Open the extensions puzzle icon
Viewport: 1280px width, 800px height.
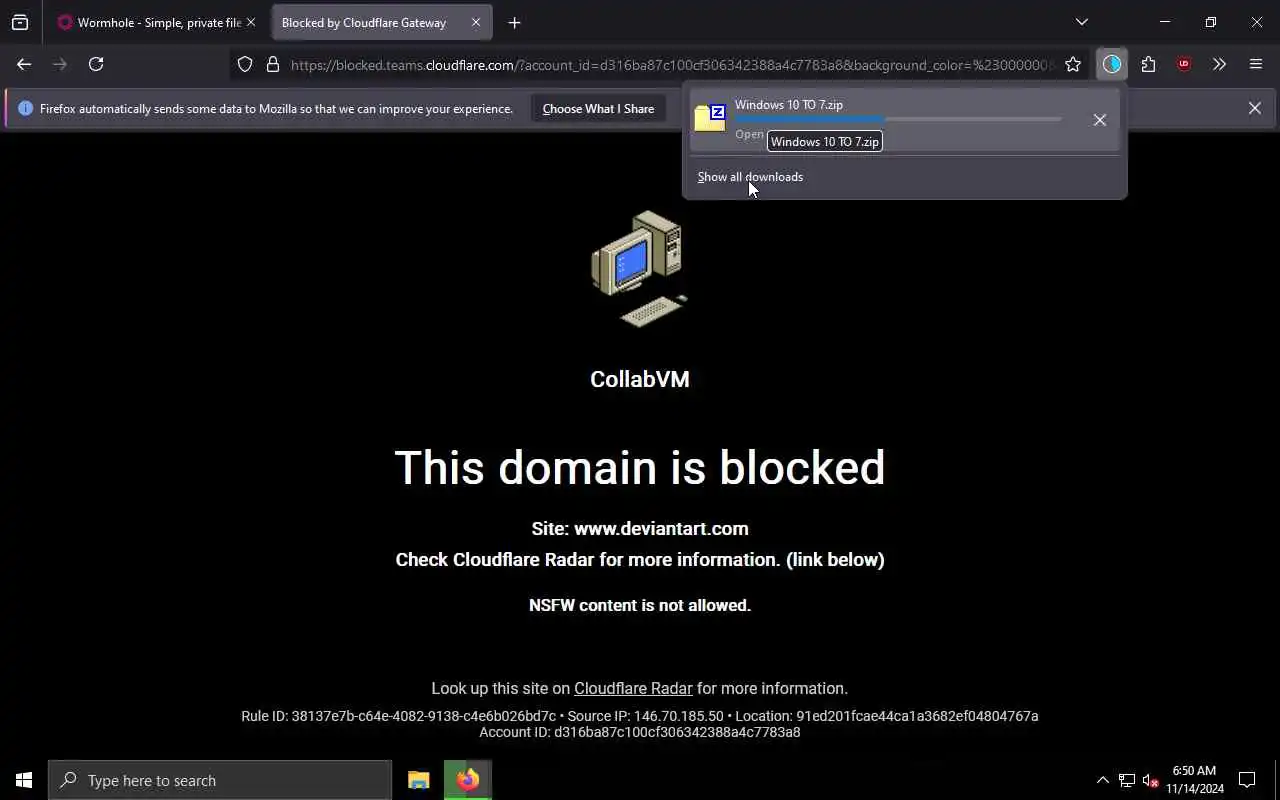pos(1148,64)
